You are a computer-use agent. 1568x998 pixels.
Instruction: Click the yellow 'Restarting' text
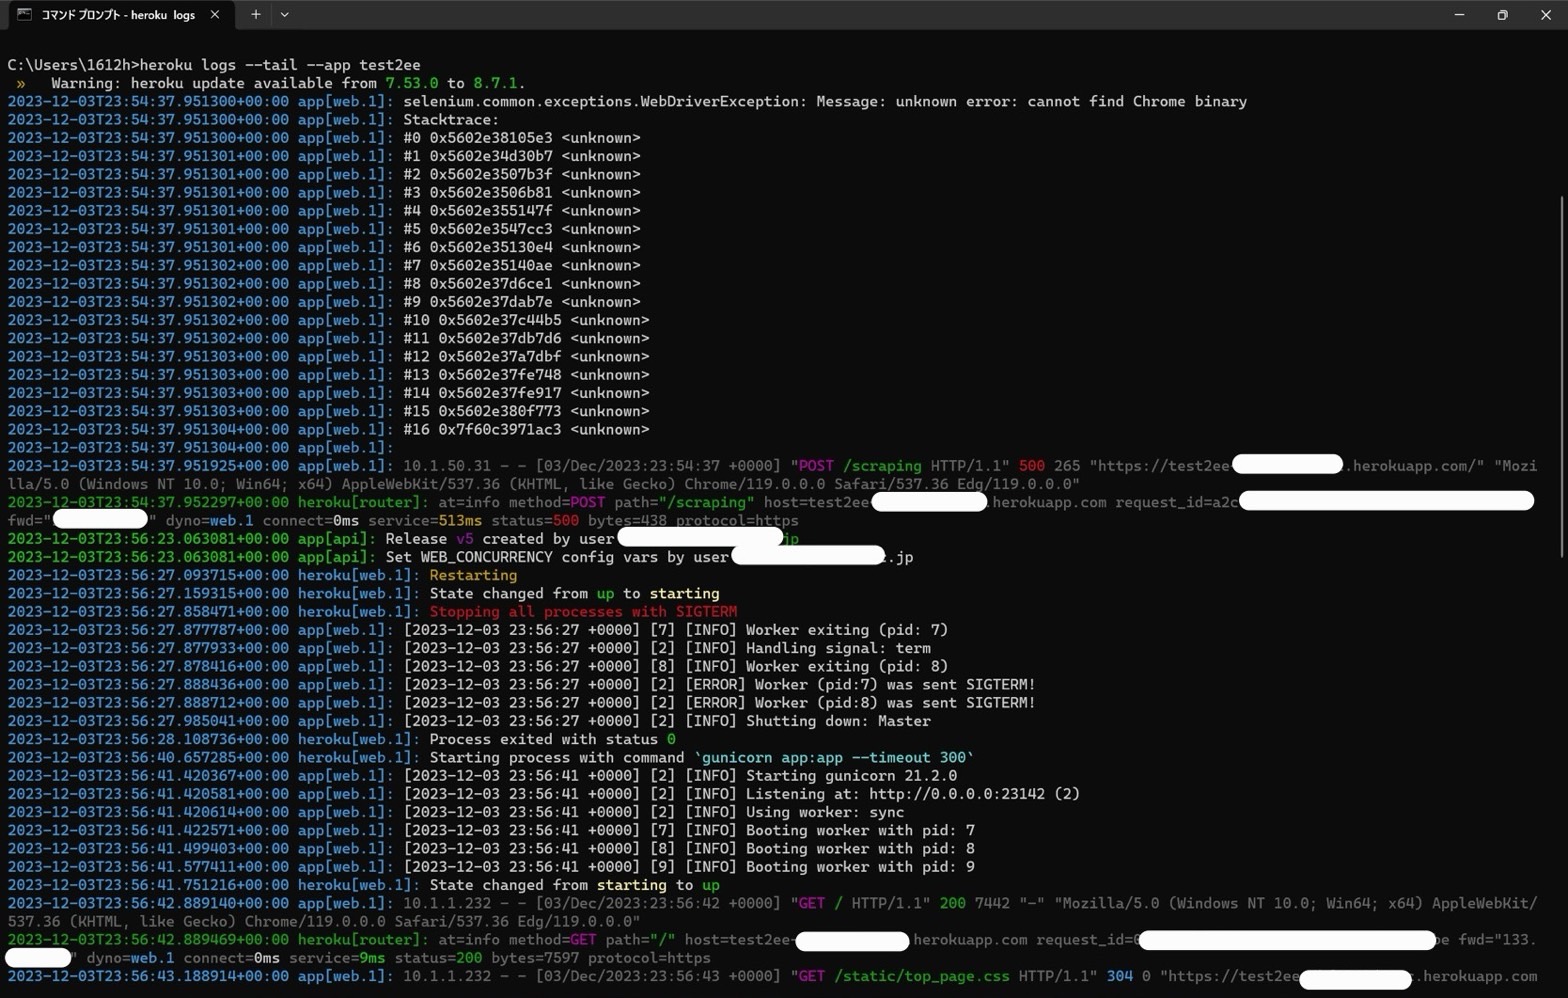tap(473, 576)
